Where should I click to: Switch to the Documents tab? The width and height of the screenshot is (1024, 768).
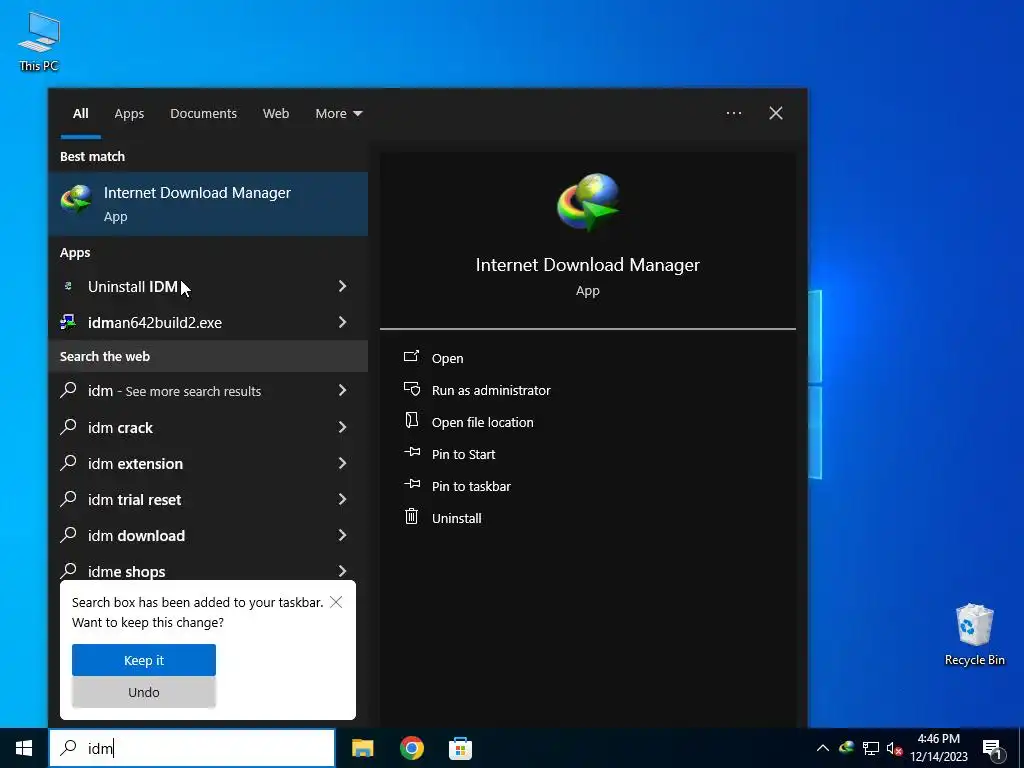pyautogui.click(x=203, y=114)
